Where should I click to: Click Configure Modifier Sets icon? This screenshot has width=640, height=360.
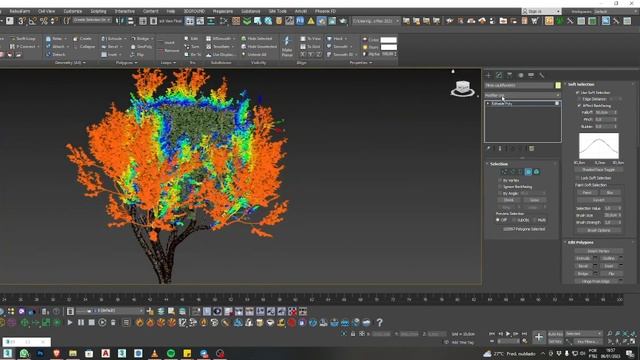[x=531, y=149]
